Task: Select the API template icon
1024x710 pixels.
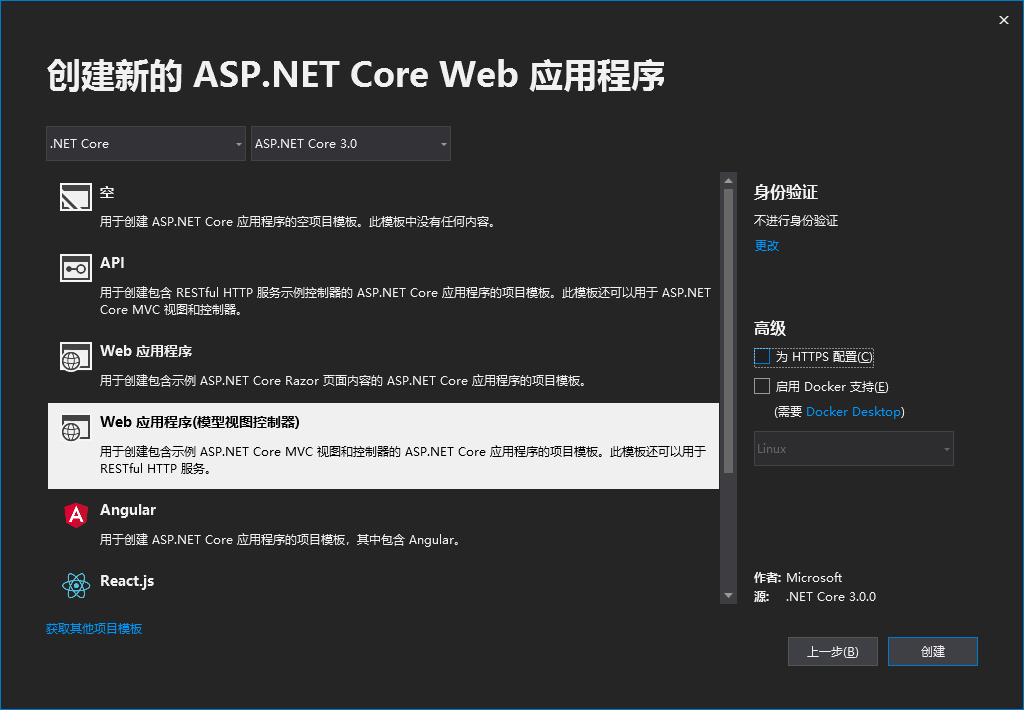Action: point(76,268)
